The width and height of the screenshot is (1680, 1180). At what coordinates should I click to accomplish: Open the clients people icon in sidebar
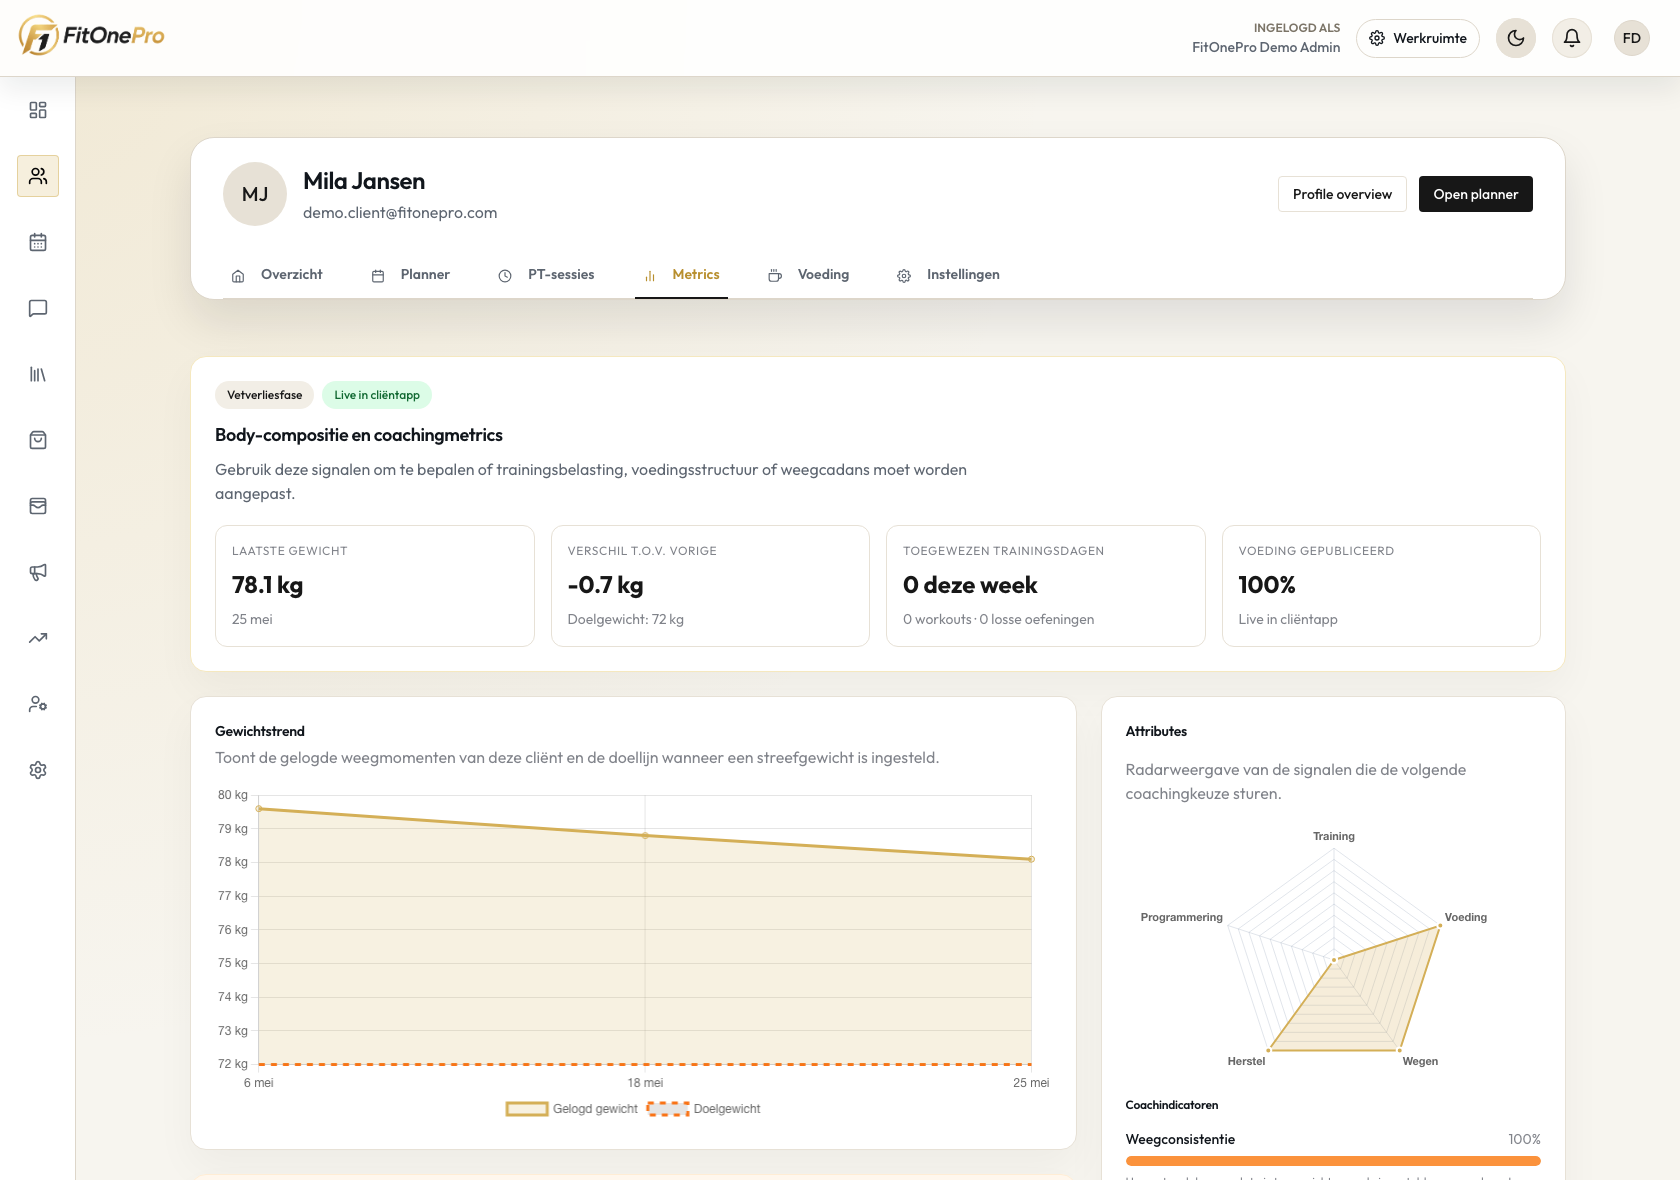(x=38, y=176)
